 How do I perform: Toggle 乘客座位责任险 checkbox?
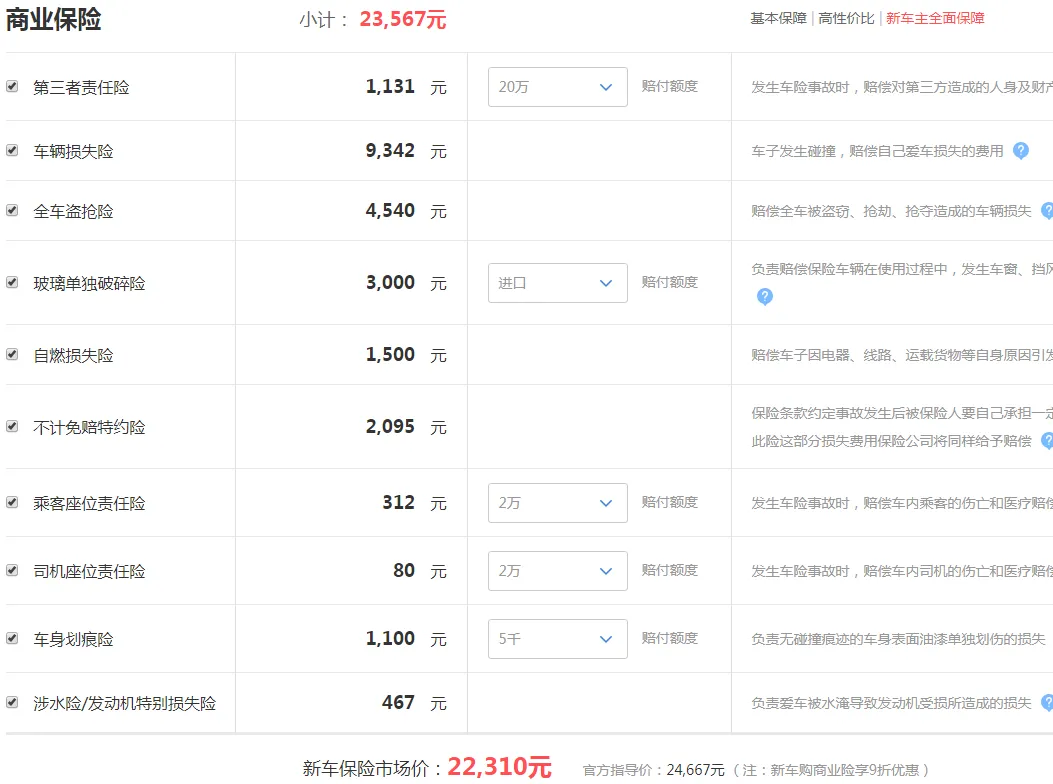tap(12, 503)
